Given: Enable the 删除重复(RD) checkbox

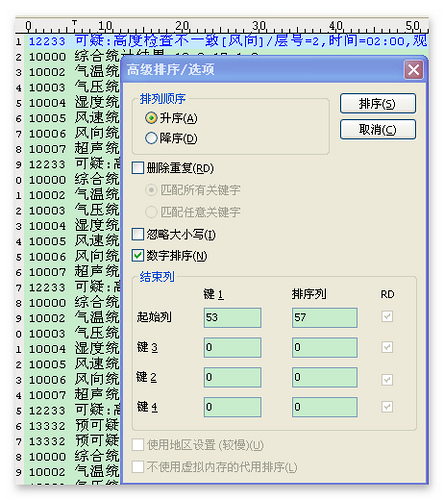Looking at the screenshot, I should tap(138, 168).
